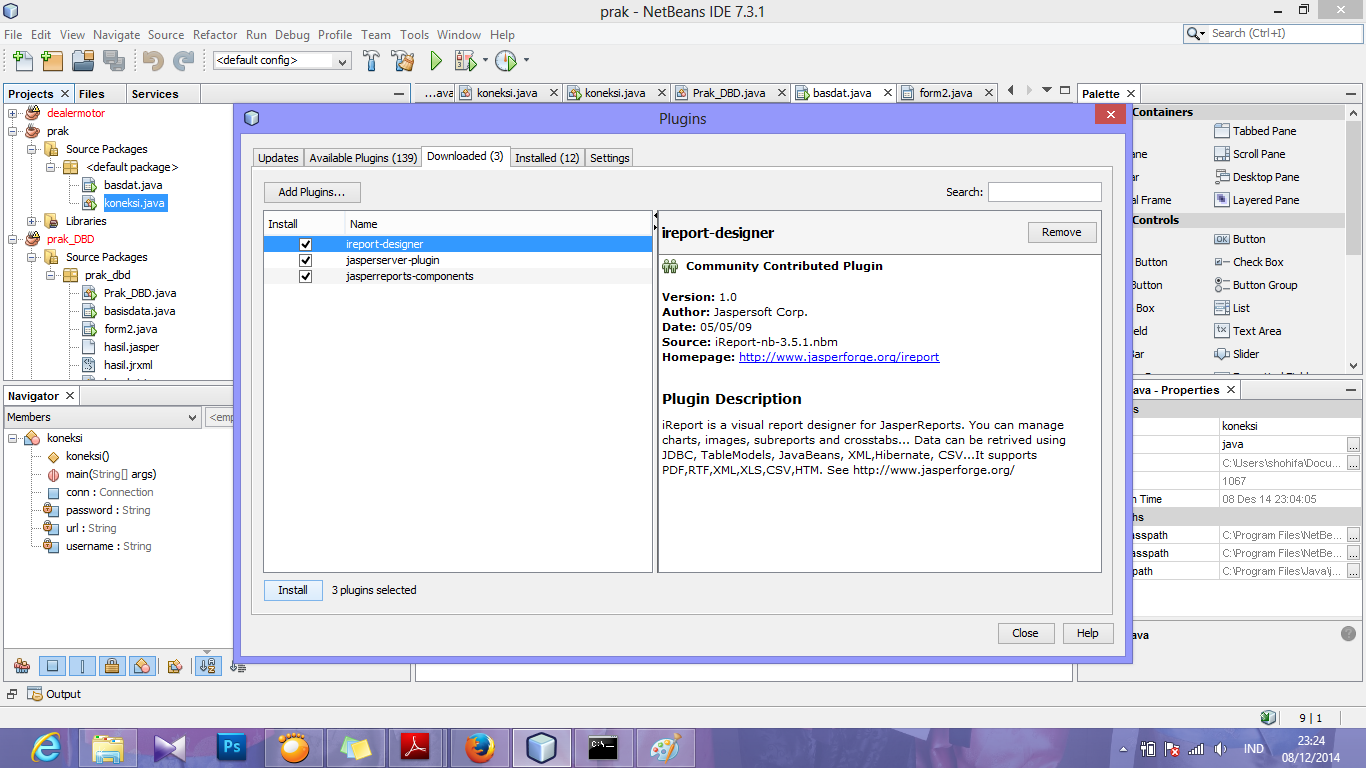Click the Undo arrow in toolbar

point(153,61)
